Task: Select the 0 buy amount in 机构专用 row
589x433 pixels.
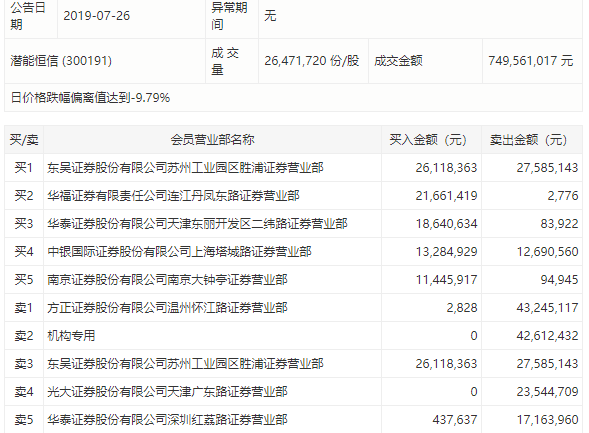Action: point(474,336)
